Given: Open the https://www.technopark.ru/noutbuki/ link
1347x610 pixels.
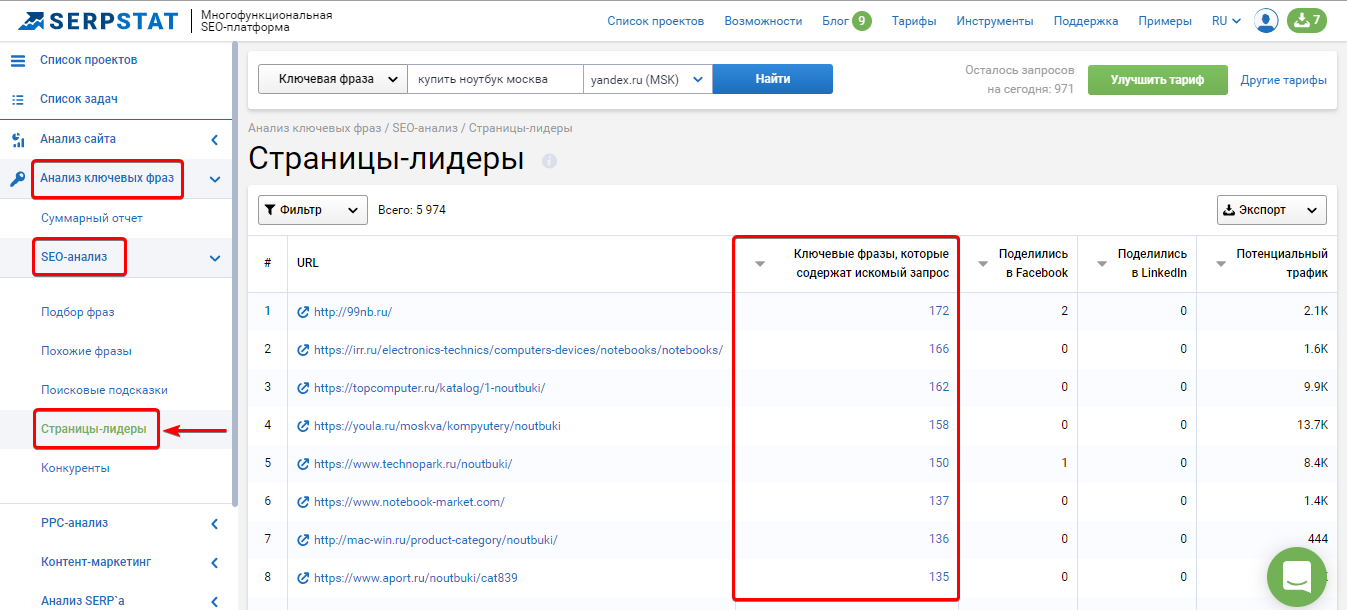Looking at the screenshot, I should pos(413,464).
